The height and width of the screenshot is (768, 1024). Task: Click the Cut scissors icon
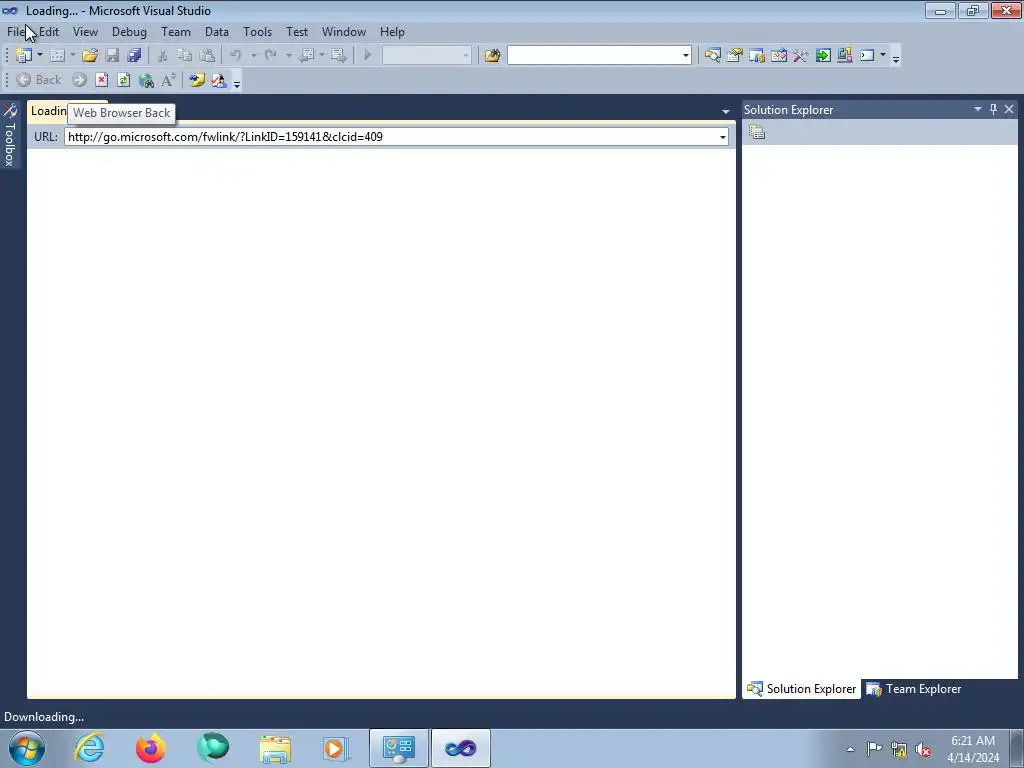click(163, 56)
